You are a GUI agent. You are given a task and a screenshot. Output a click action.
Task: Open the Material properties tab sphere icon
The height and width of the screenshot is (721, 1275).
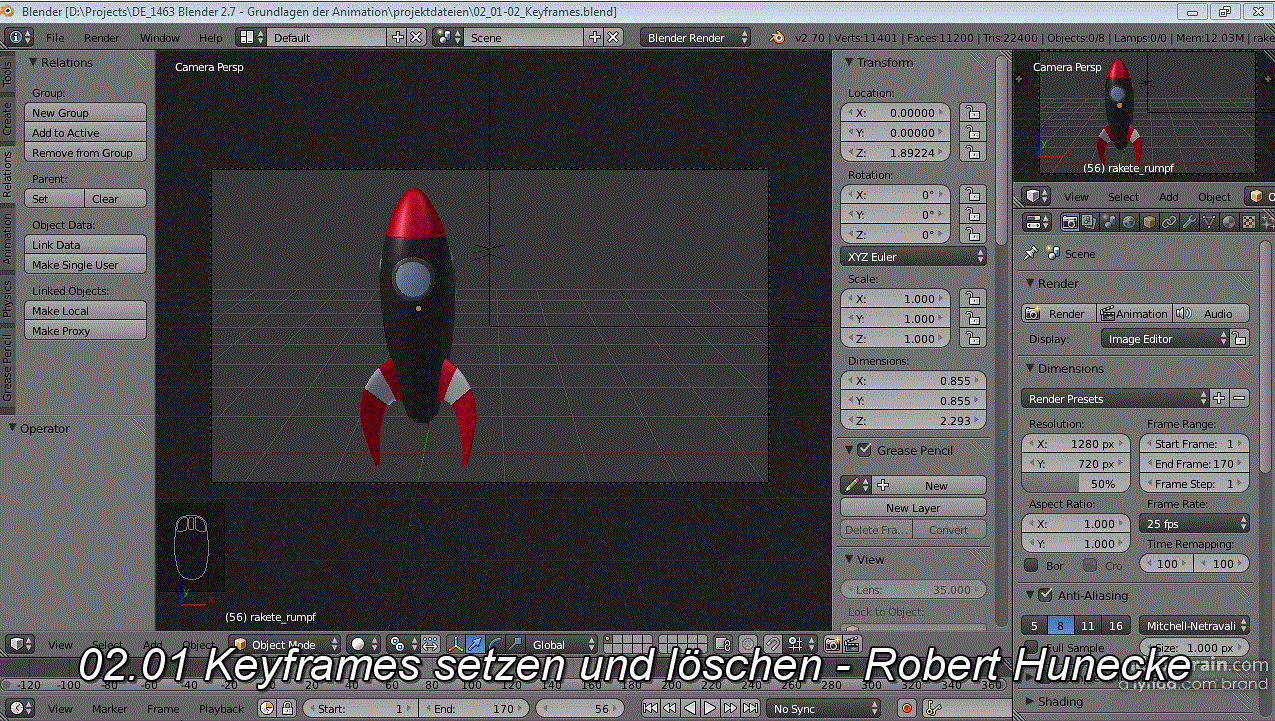point(1229,222)
